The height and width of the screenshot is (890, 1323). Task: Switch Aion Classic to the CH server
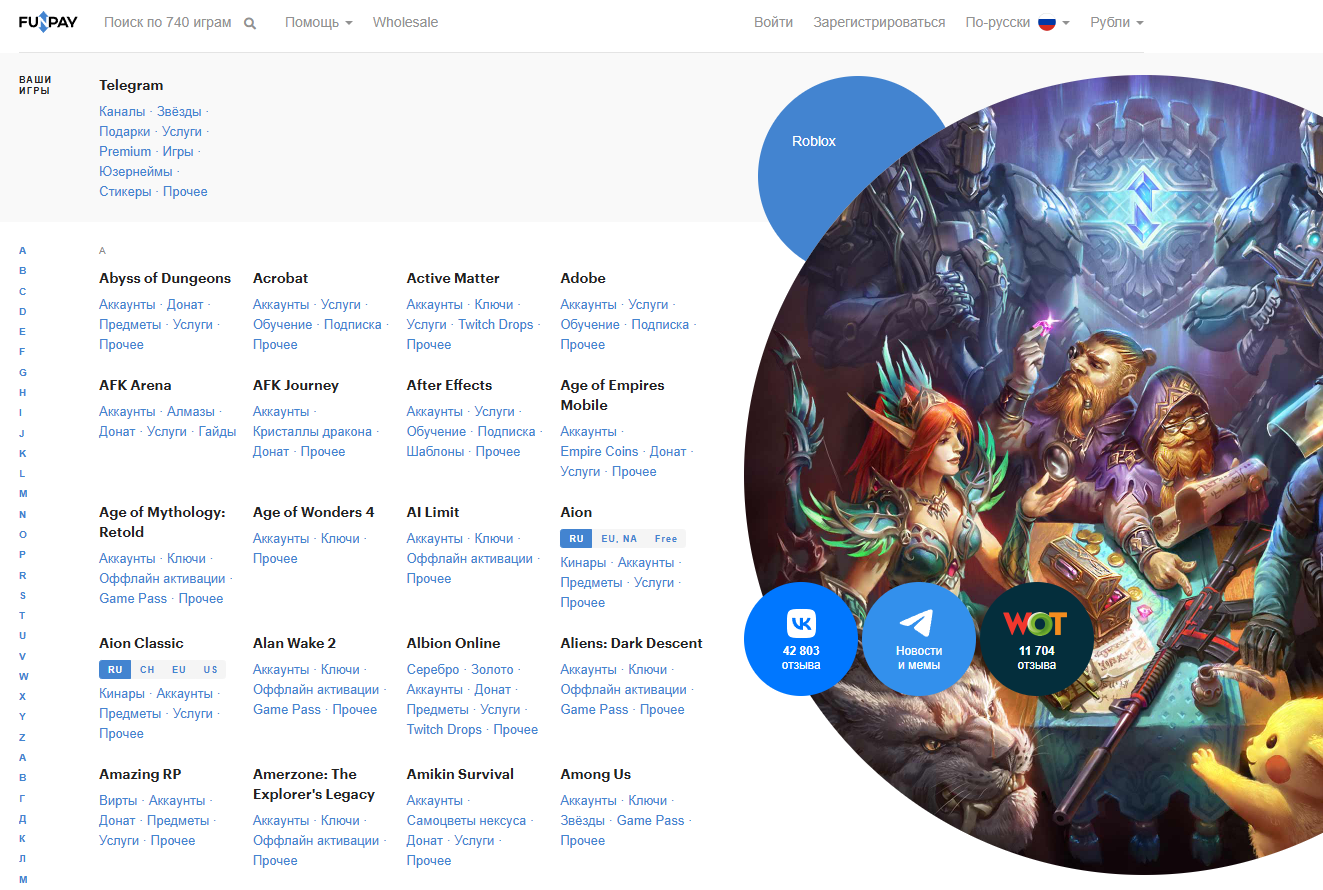point(147,669)
